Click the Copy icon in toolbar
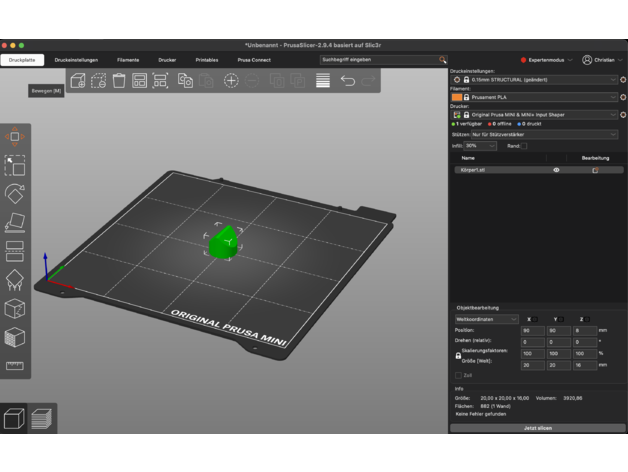628x472 pixels. (185, 81)
